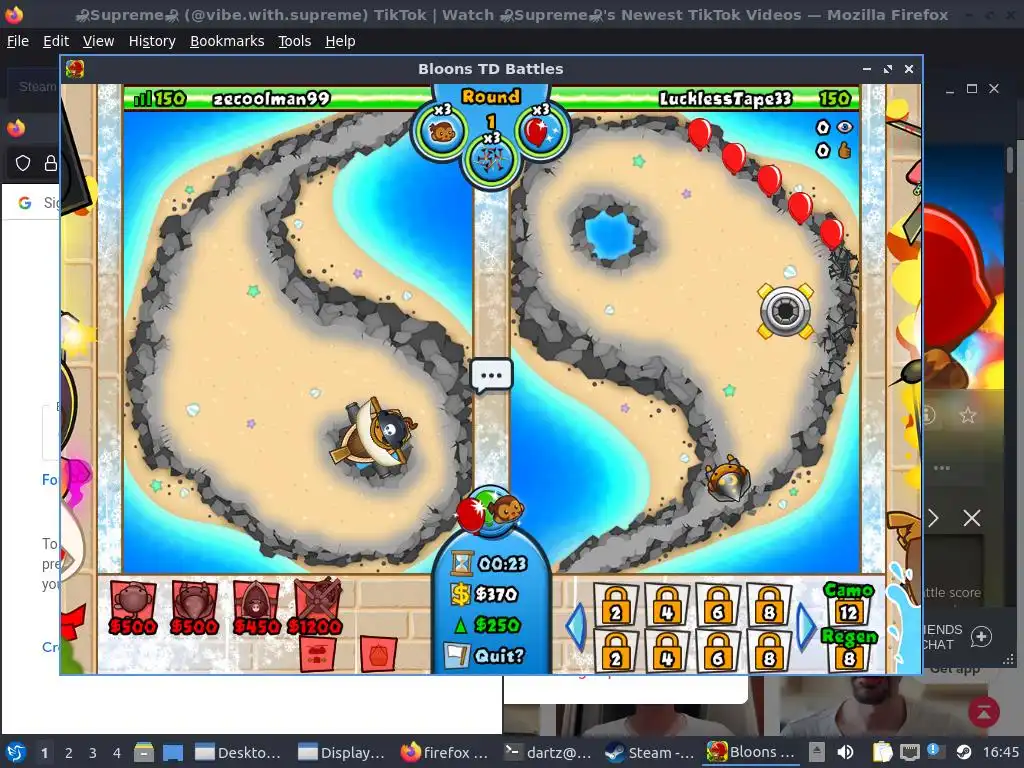Viewport: 1024px width, 768px height.
Task: Click the Steam window vertical scrollbar
Action: click(x=1010, y=160)
